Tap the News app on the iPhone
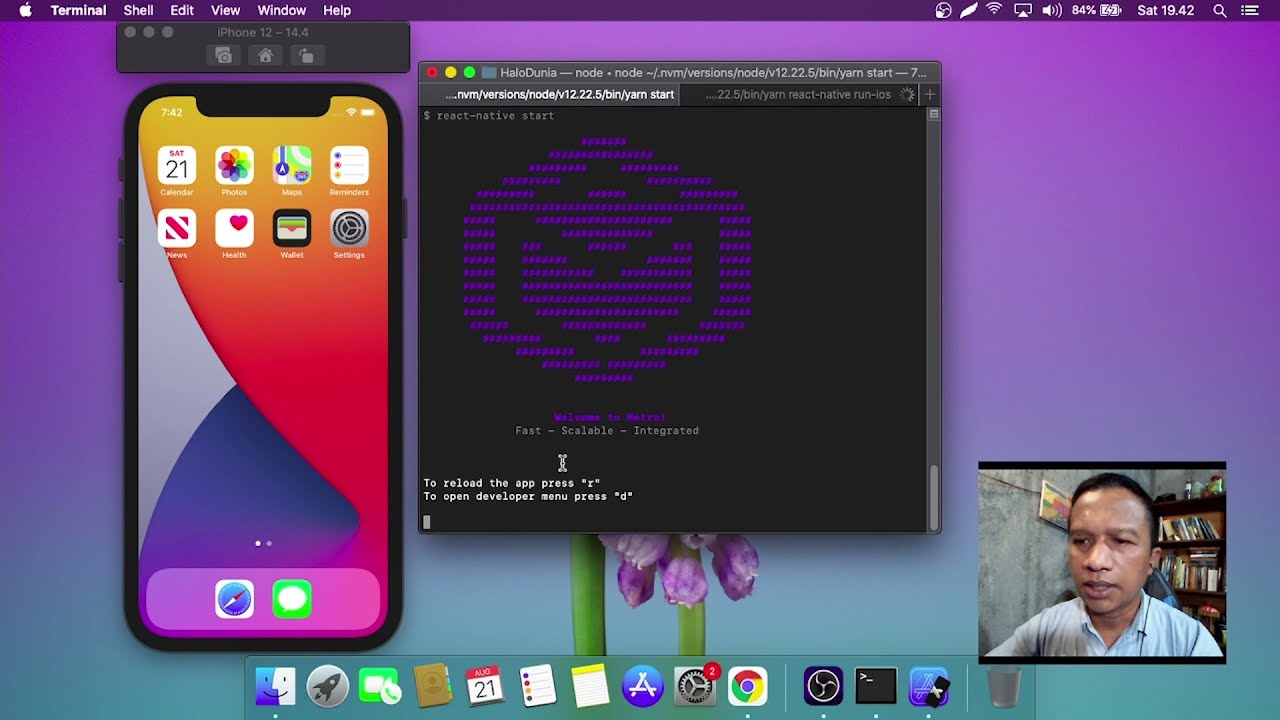The height and width of the screenshot is (720, 1280). tap(176, 229)
